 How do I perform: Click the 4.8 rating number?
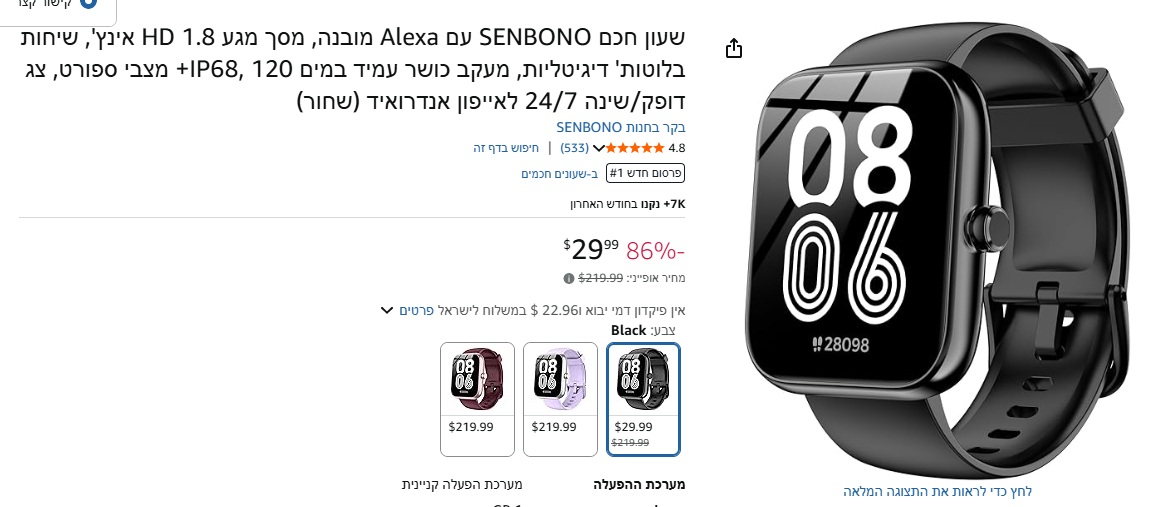(676, 148)
